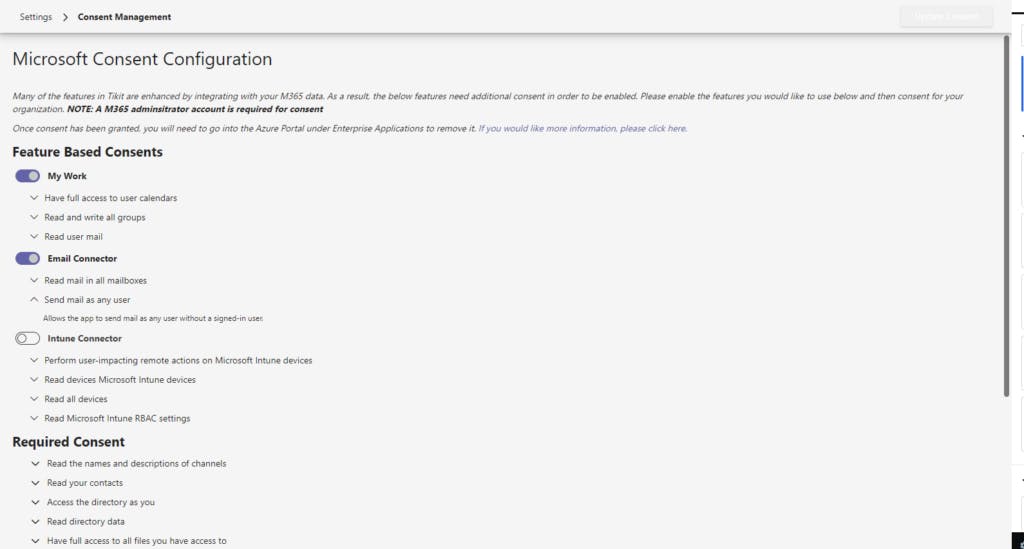Turn off the My Work toggle
1024x549 pixels.
(28, 176)
